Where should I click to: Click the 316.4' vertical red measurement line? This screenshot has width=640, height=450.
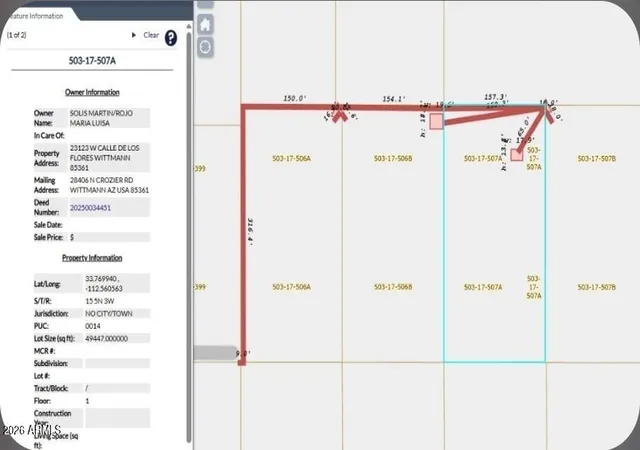(x=243, y=235)
